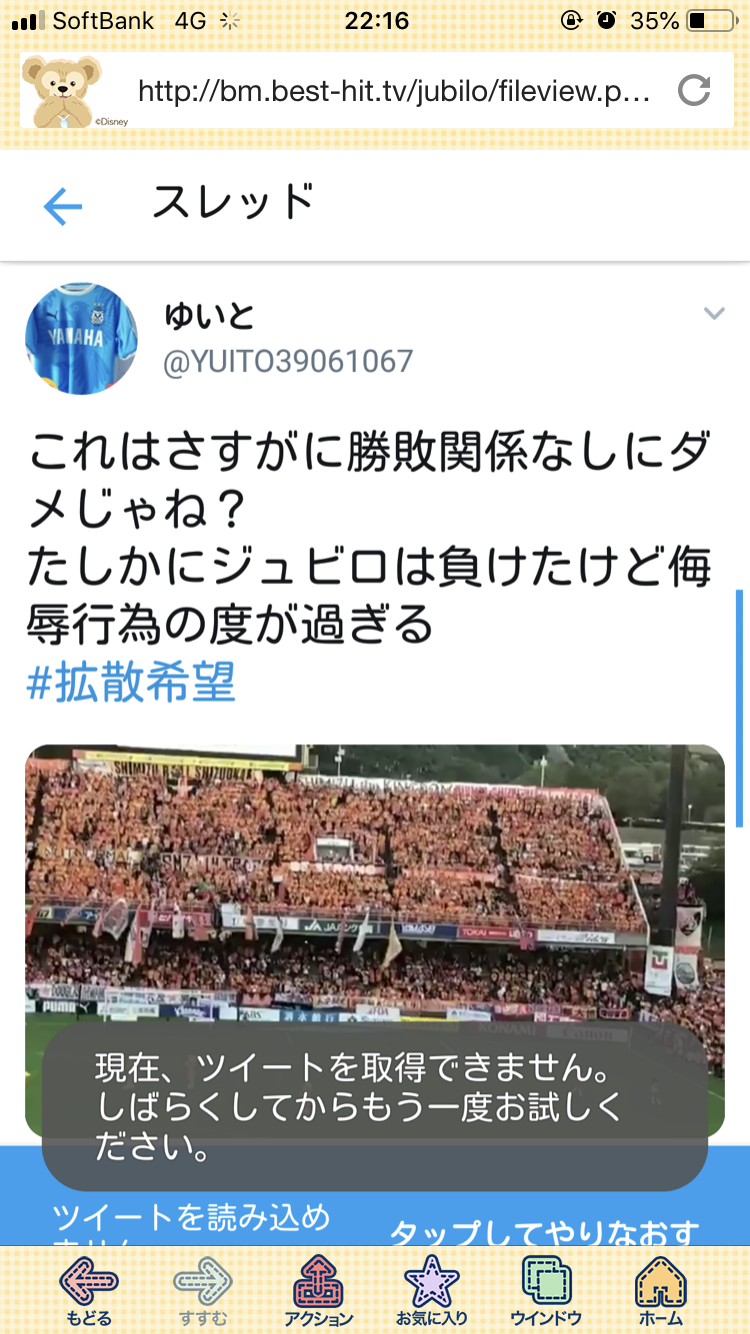Open お気に入り favorites star icon
The image size is (750, 1334).
(431, 1290)
